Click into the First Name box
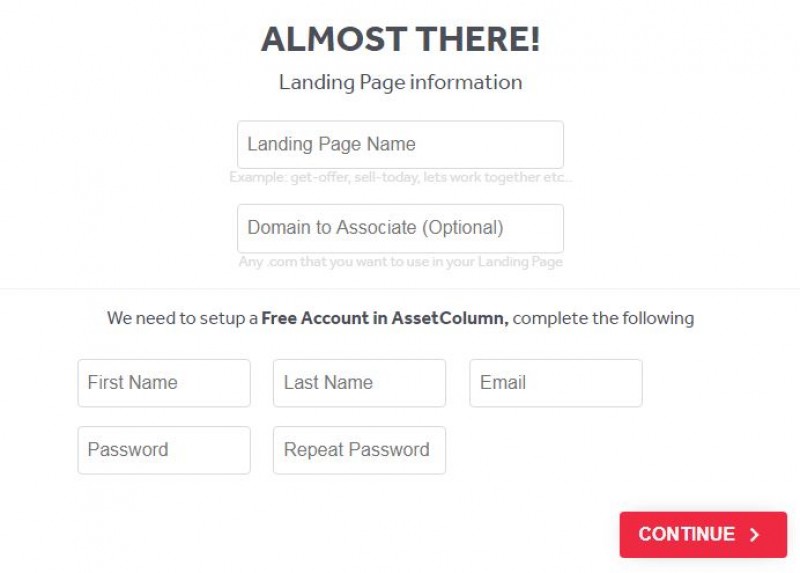800x573 pixels. point(164,383)
